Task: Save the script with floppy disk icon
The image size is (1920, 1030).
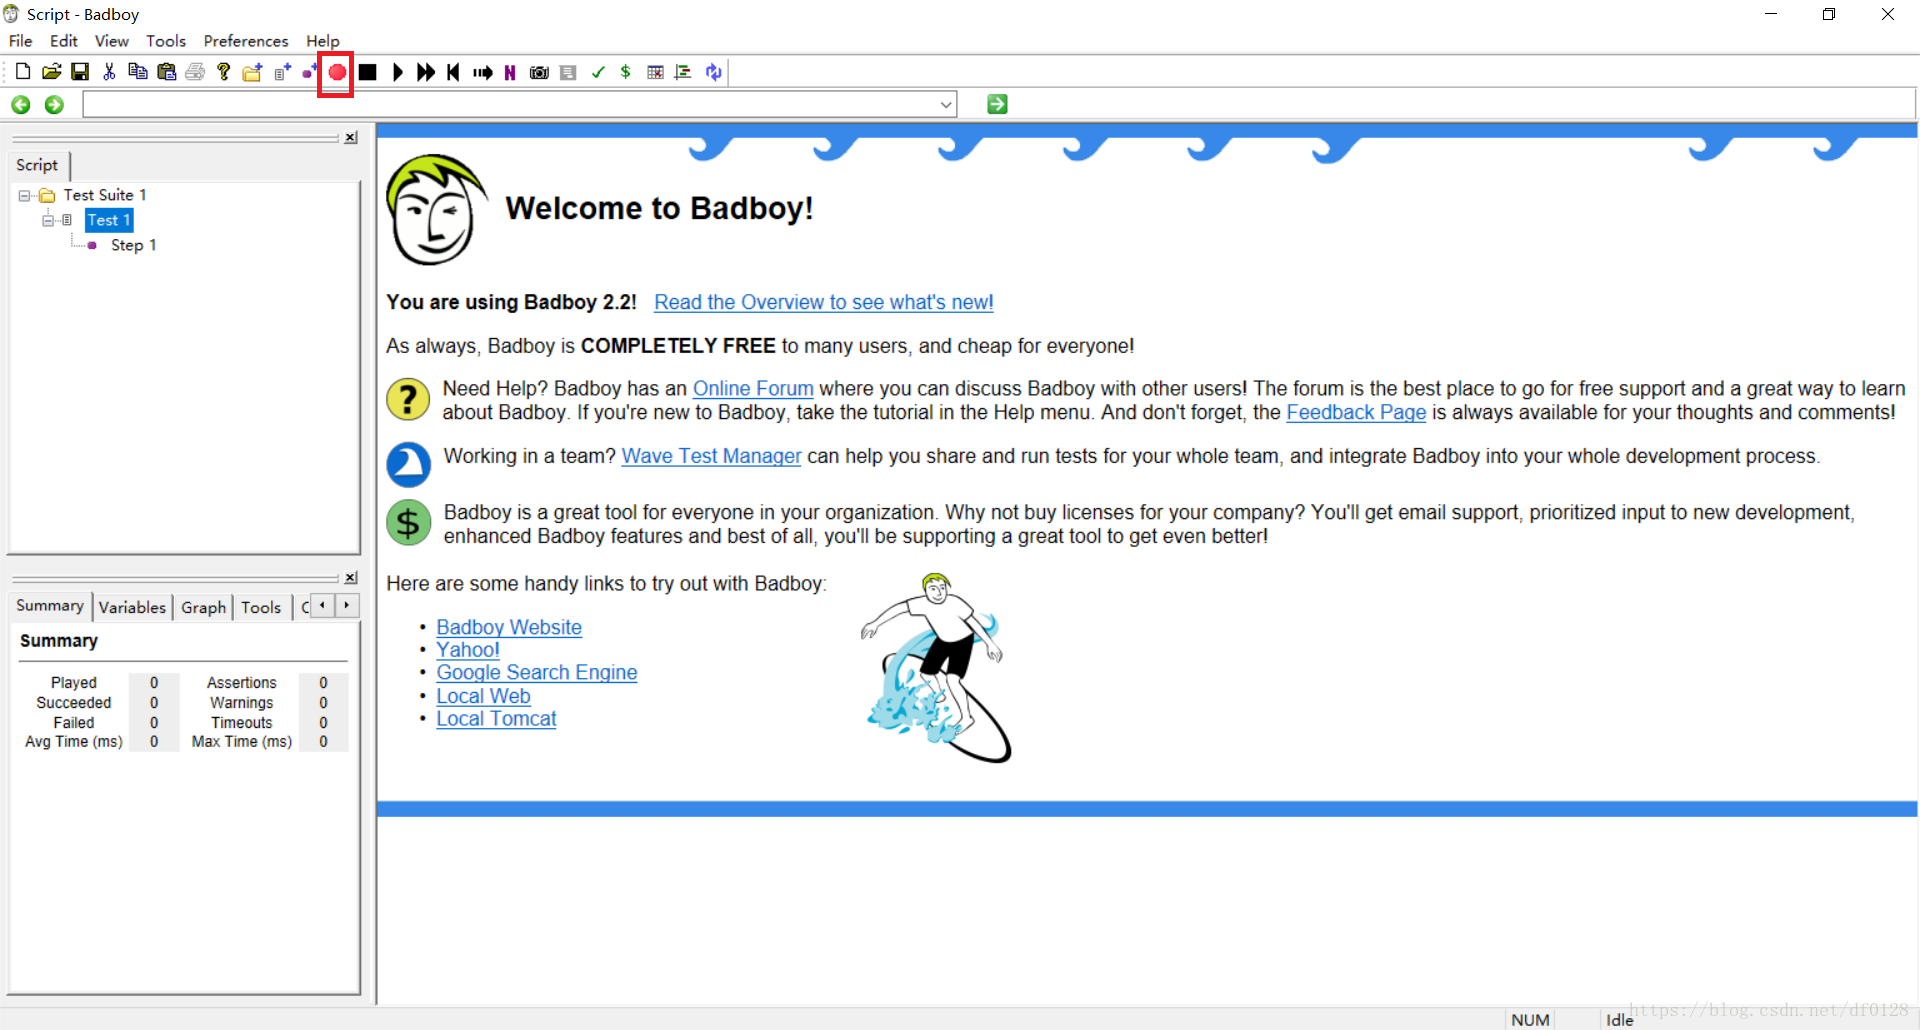Action: [x=80, y=72]
